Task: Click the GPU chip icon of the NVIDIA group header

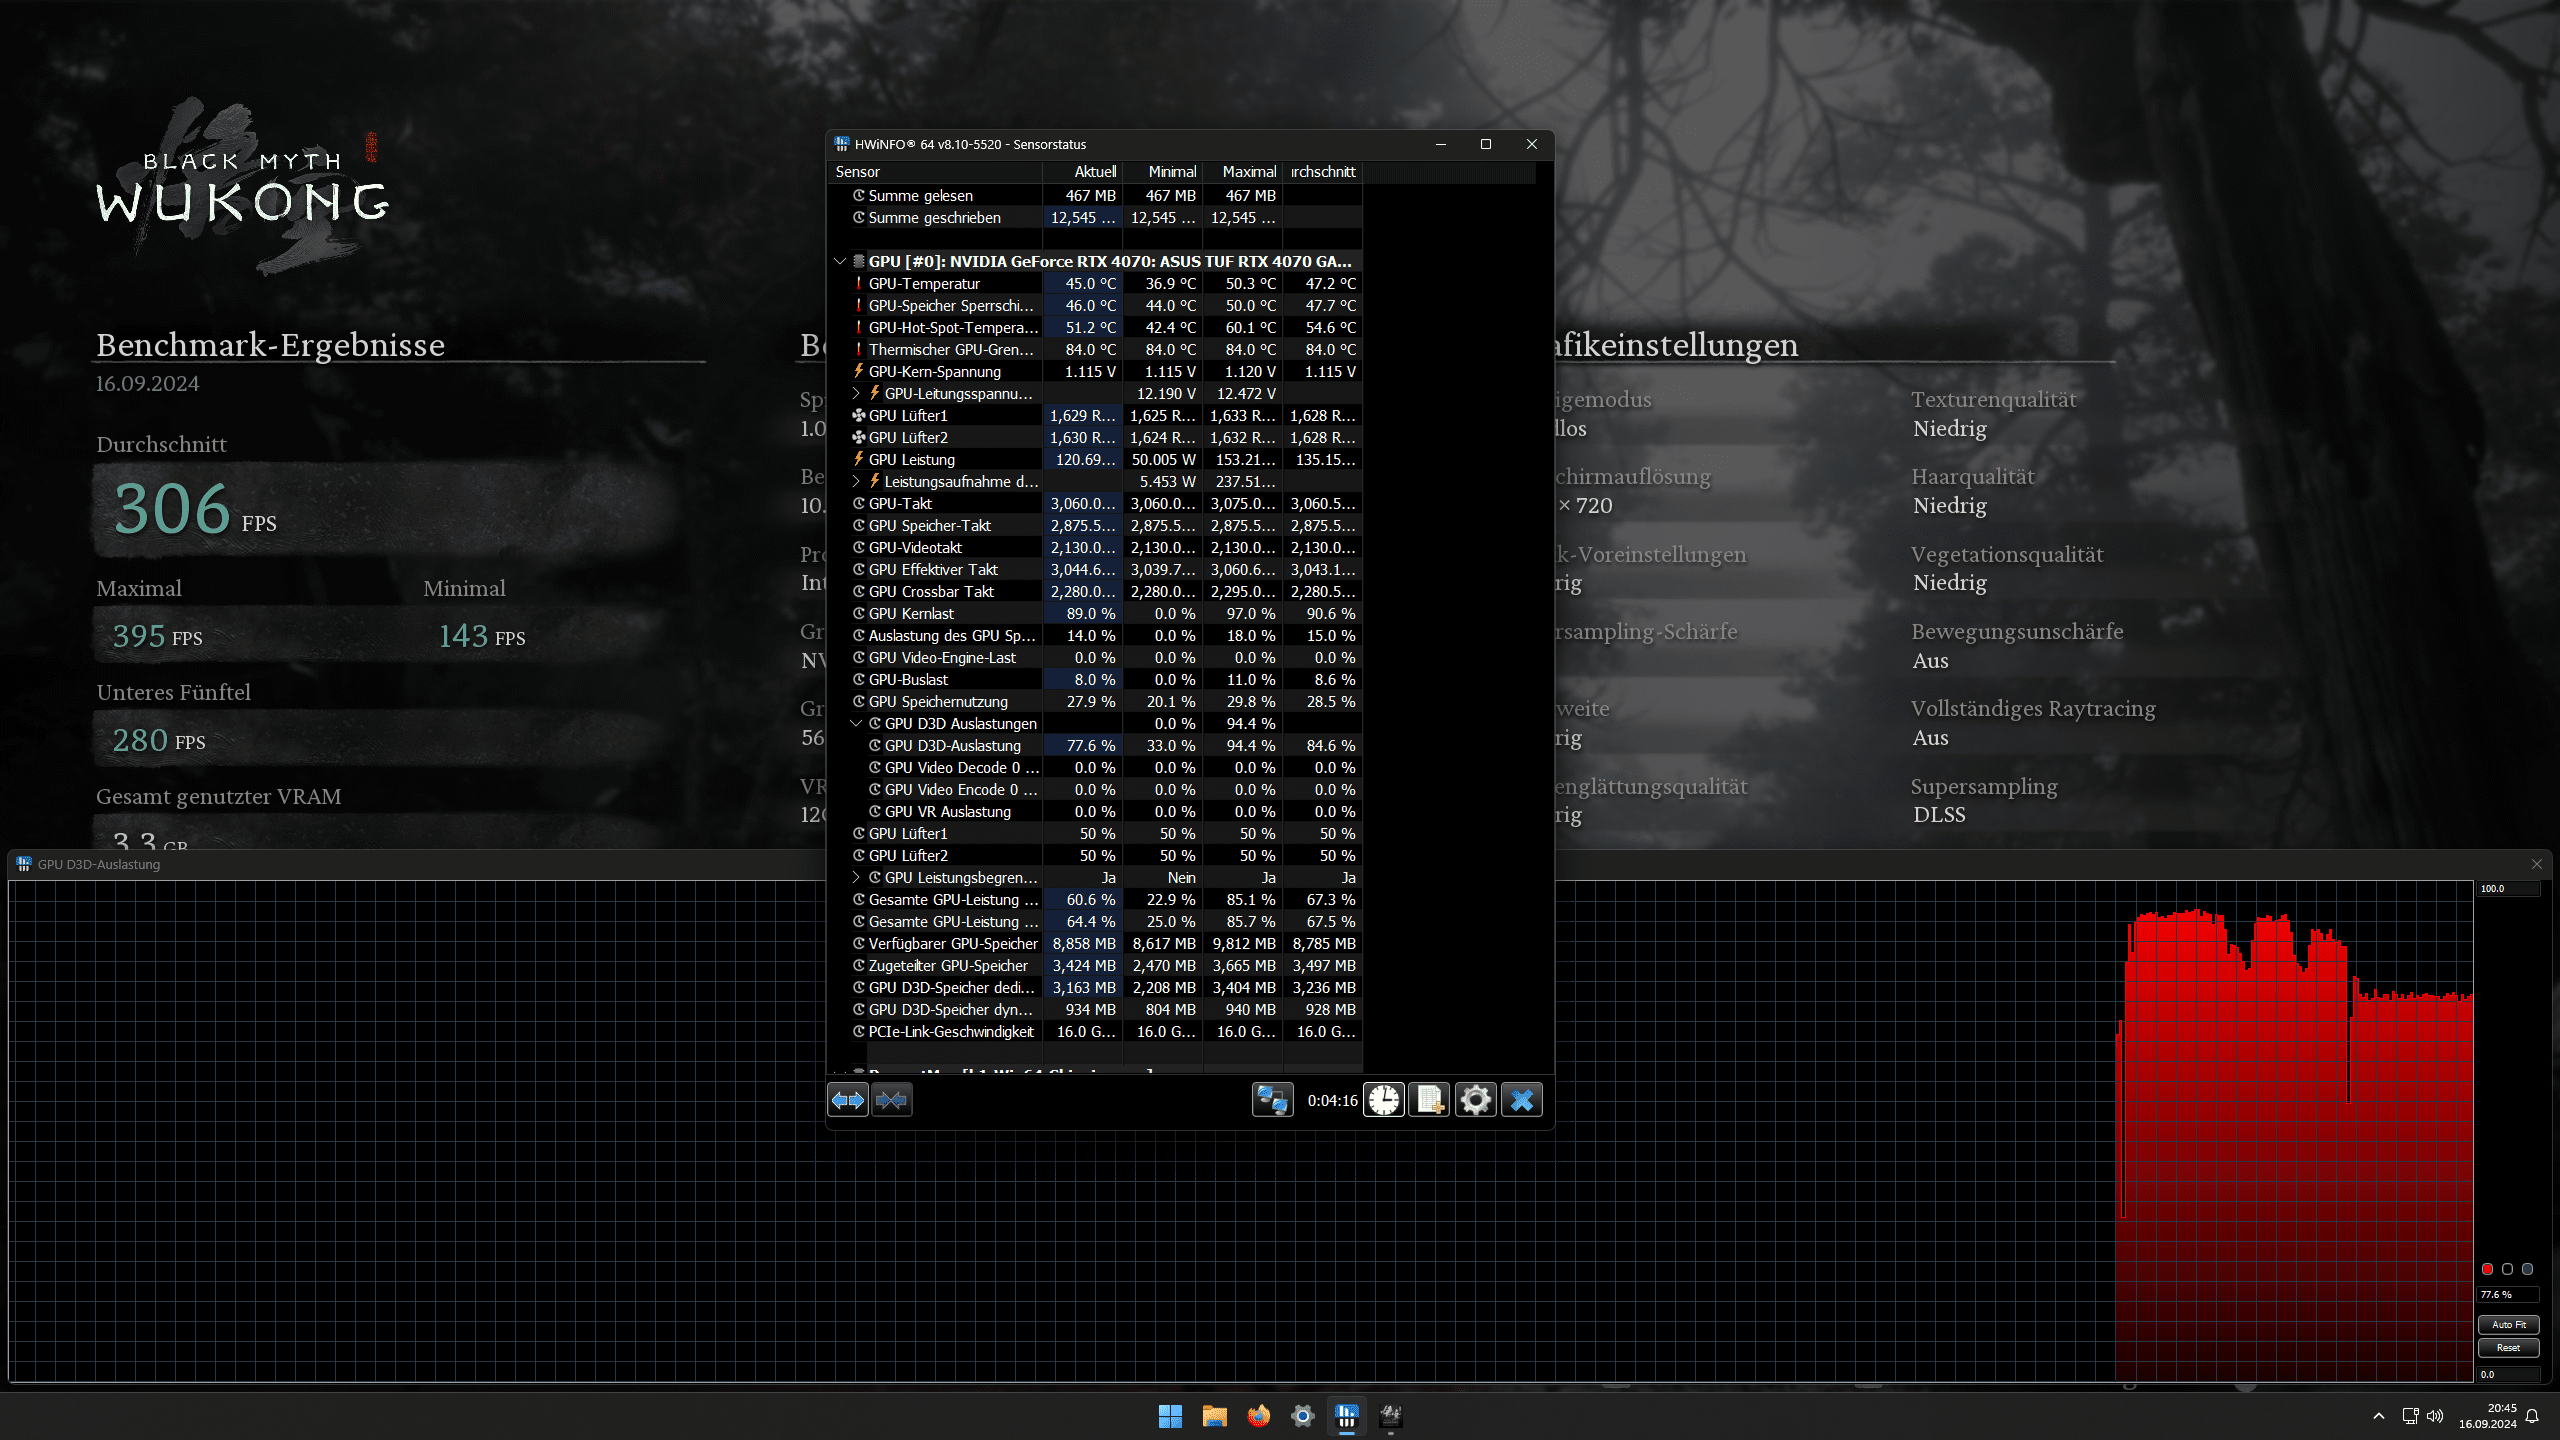Action: tap(858, 261)
